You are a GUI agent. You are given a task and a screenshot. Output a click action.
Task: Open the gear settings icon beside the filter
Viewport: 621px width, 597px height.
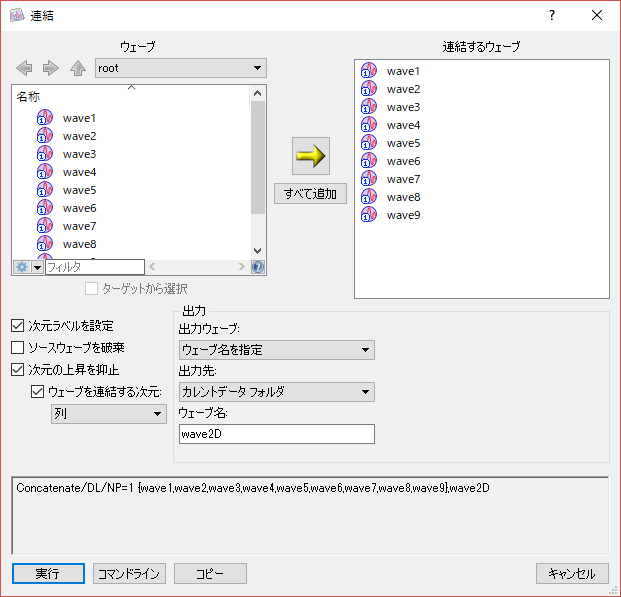[x=22, y=267]
